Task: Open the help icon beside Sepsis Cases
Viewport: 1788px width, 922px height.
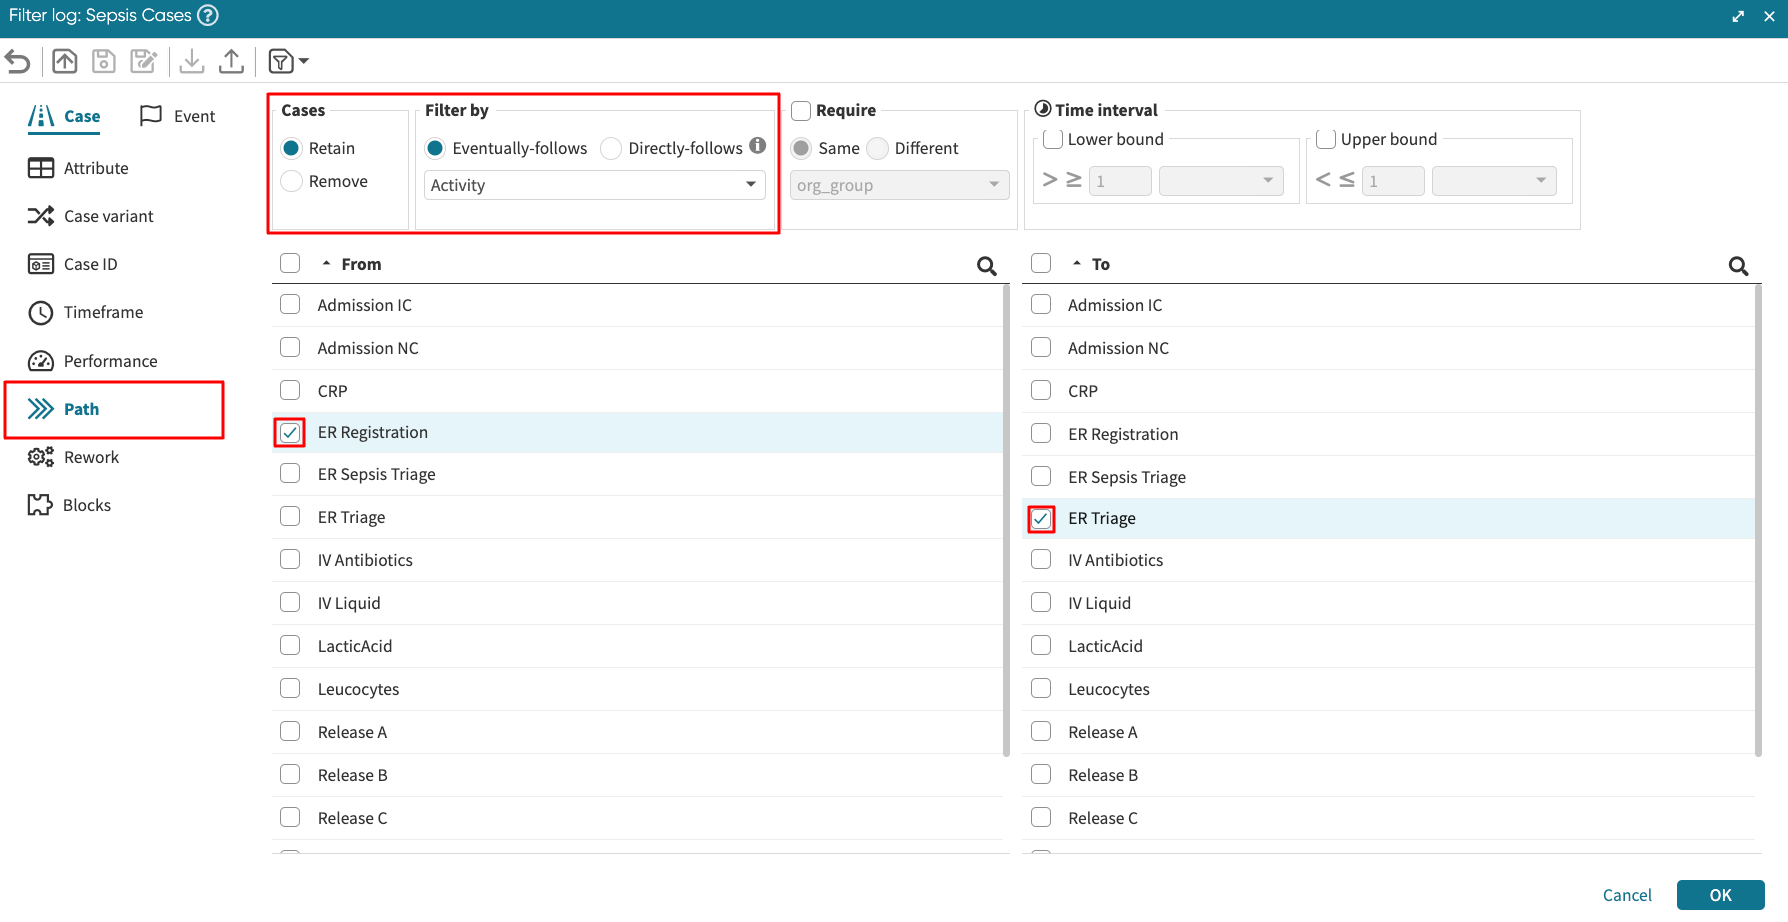Action: (207, 16)
